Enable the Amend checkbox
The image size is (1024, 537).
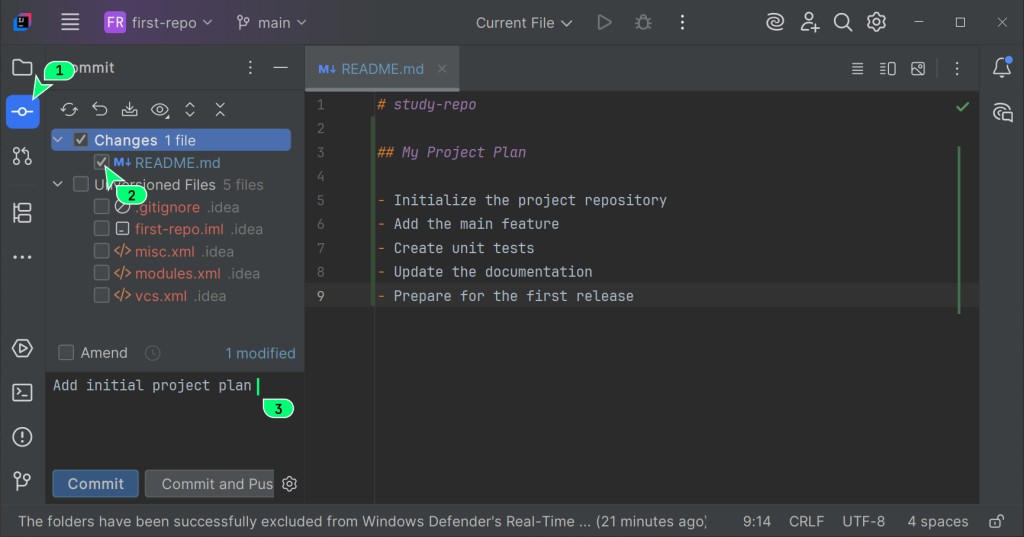tap(66, 353)
